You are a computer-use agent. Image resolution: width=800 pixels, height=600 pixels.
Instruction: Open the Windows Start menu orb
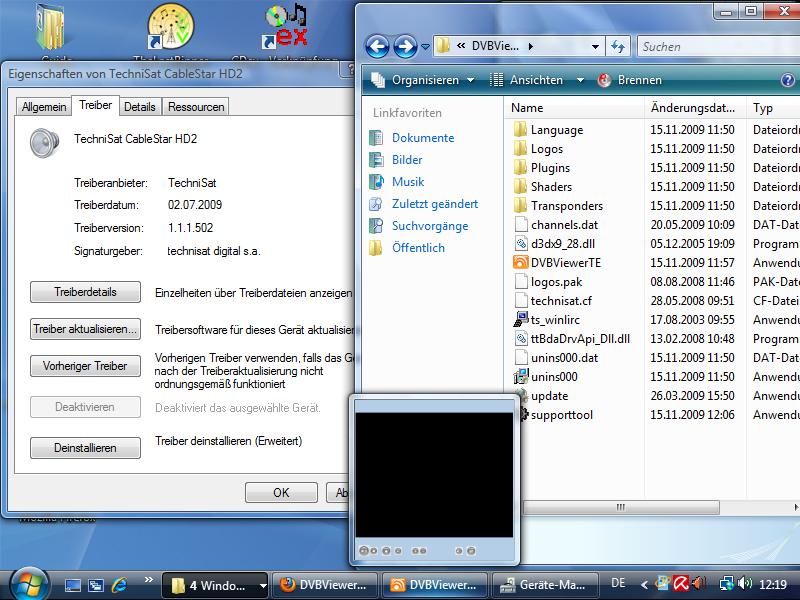coord(27,583)
